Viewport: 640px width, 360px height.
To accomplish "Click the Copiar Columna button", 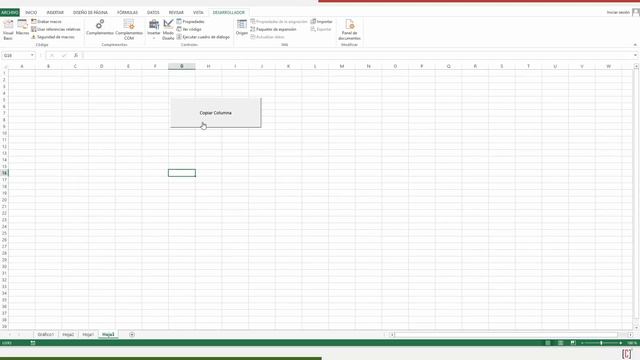I will (216, 113).
